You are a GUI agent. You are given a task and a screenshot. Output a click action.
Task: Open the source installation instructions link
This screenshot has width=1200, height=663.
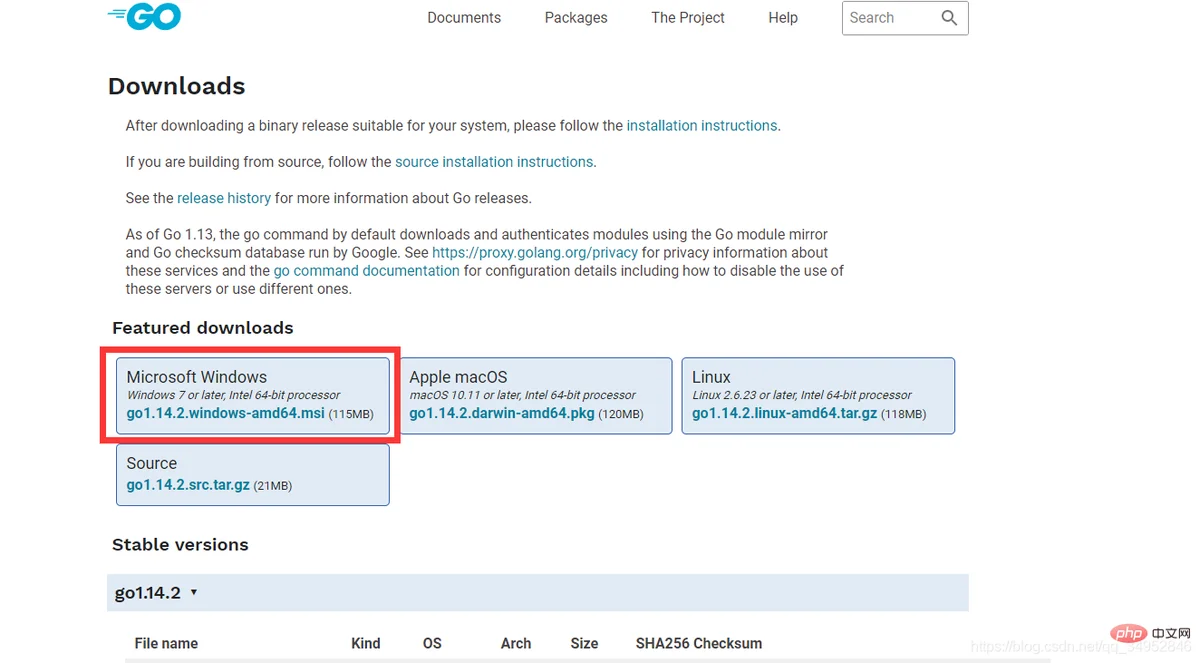pos(494,162)
